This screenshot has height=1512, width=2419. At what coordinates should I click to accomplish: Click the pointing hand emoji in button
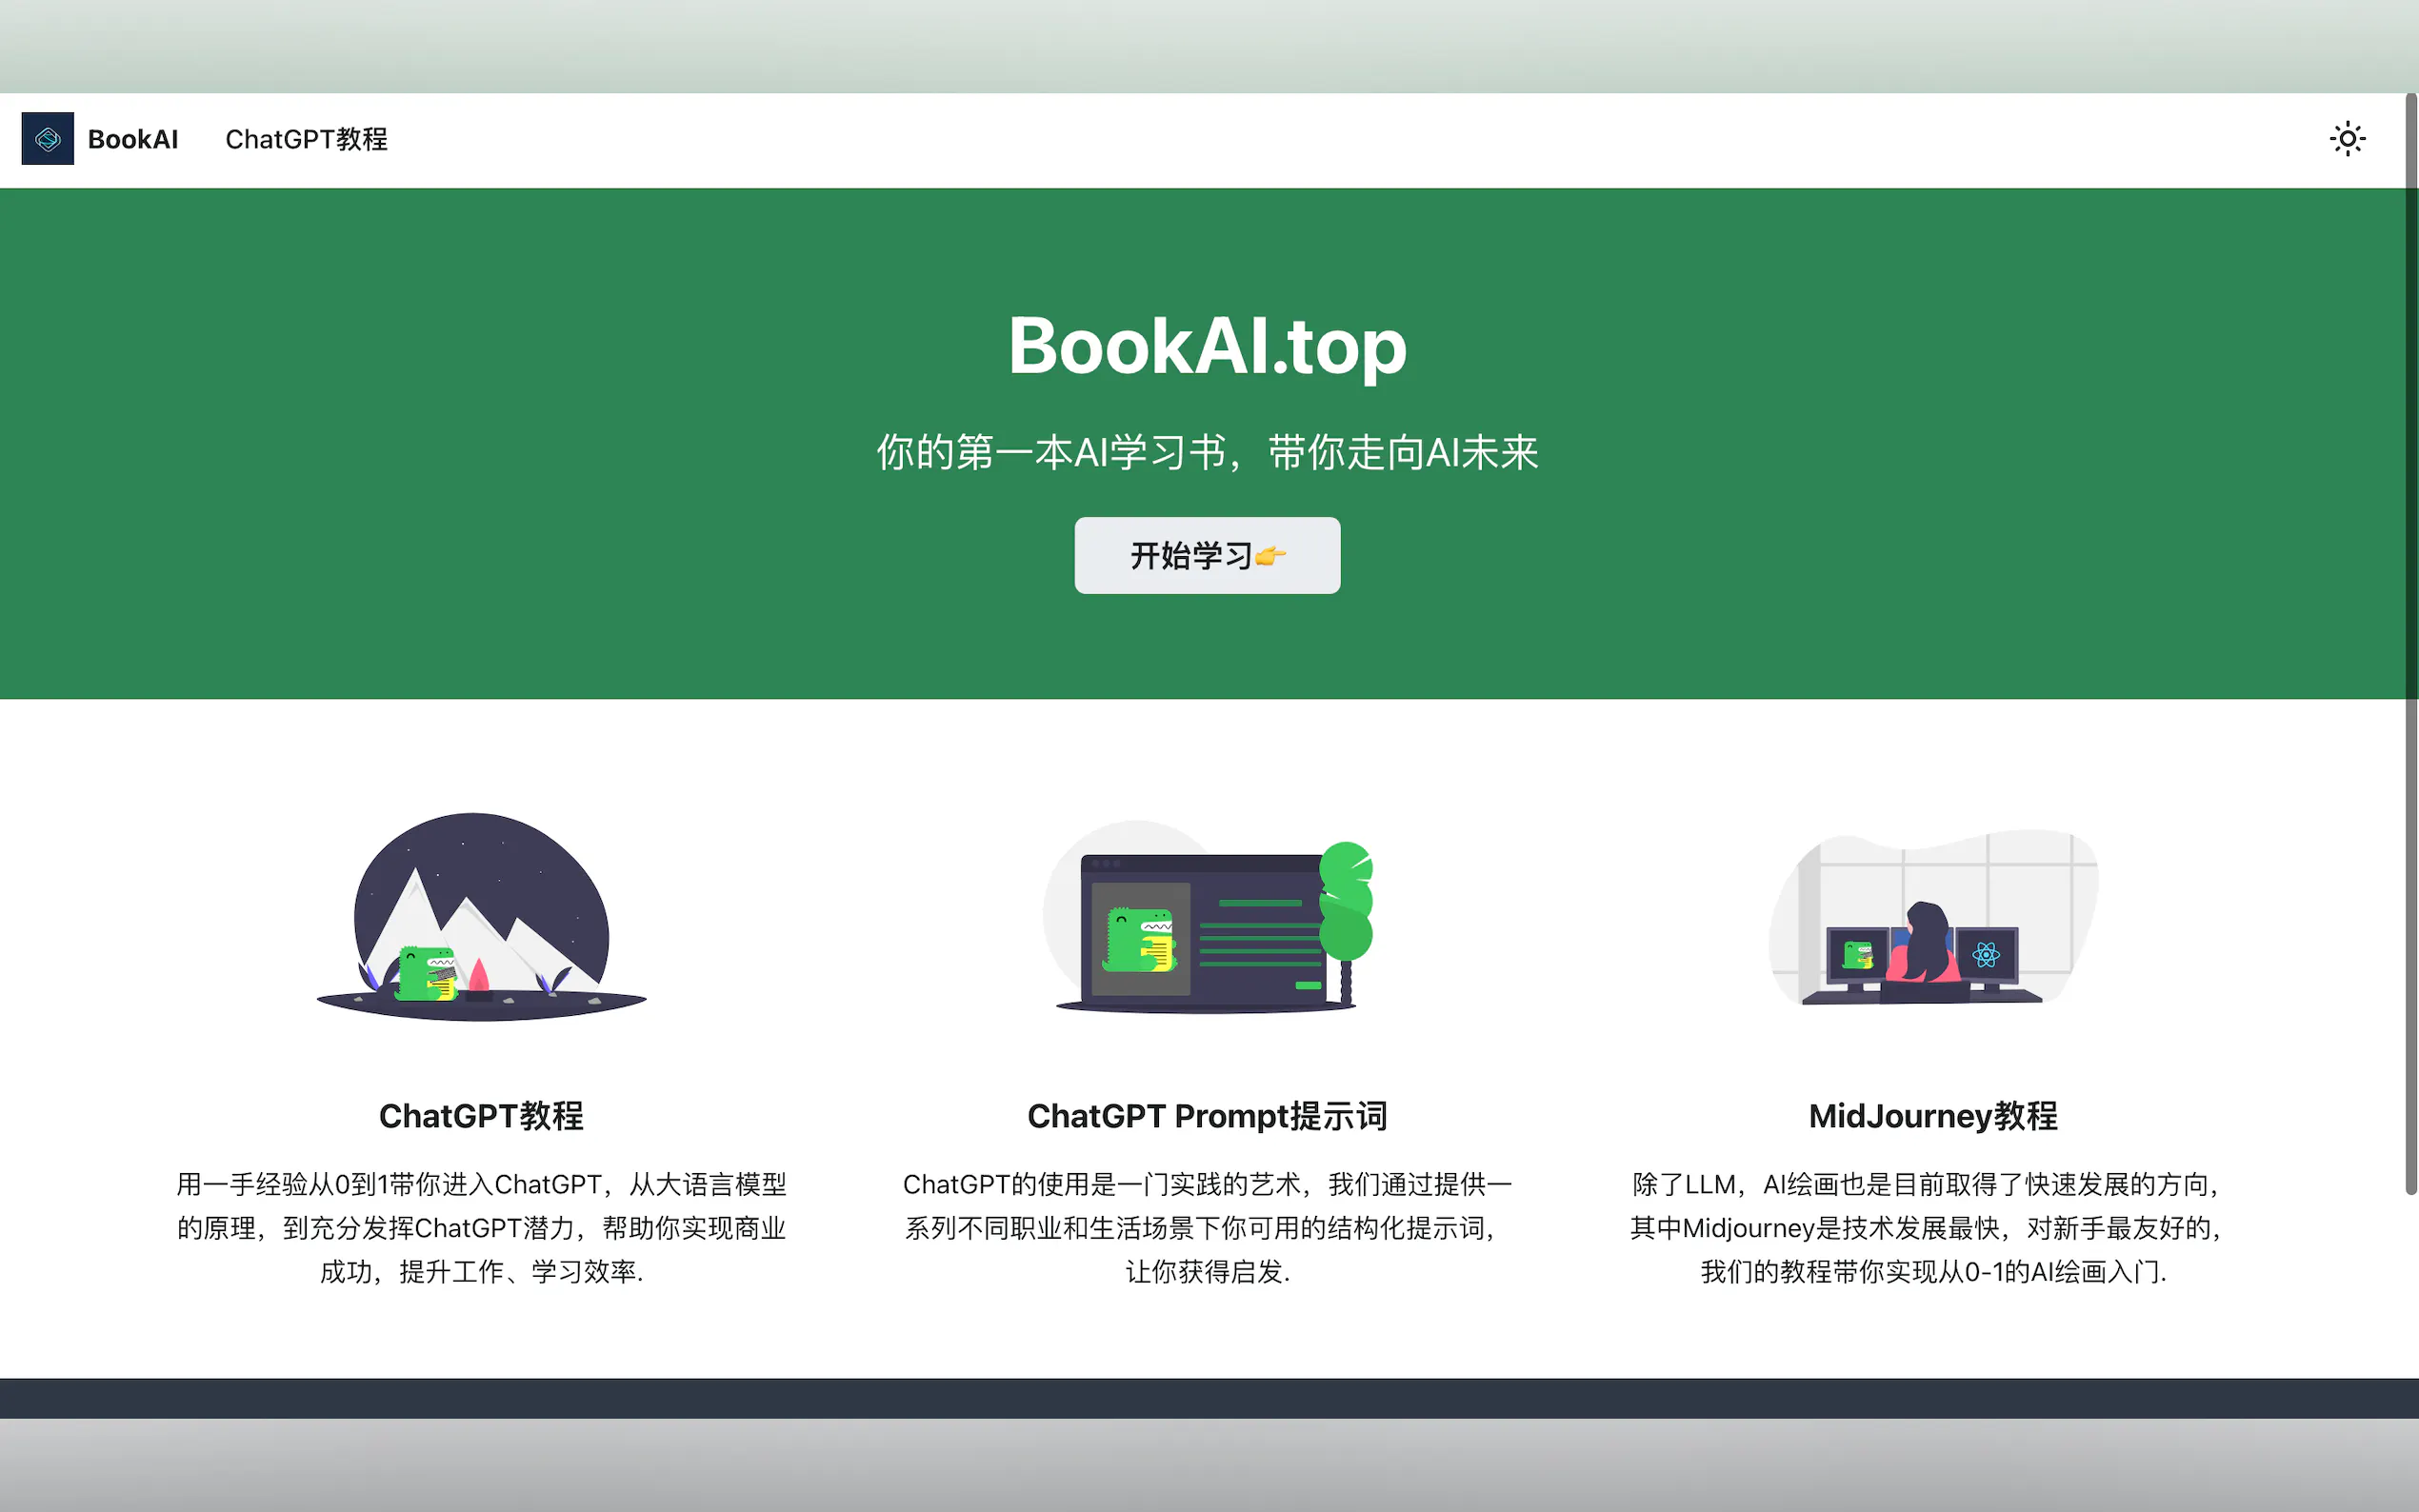pyautogui.click(x=1270, y=556)
